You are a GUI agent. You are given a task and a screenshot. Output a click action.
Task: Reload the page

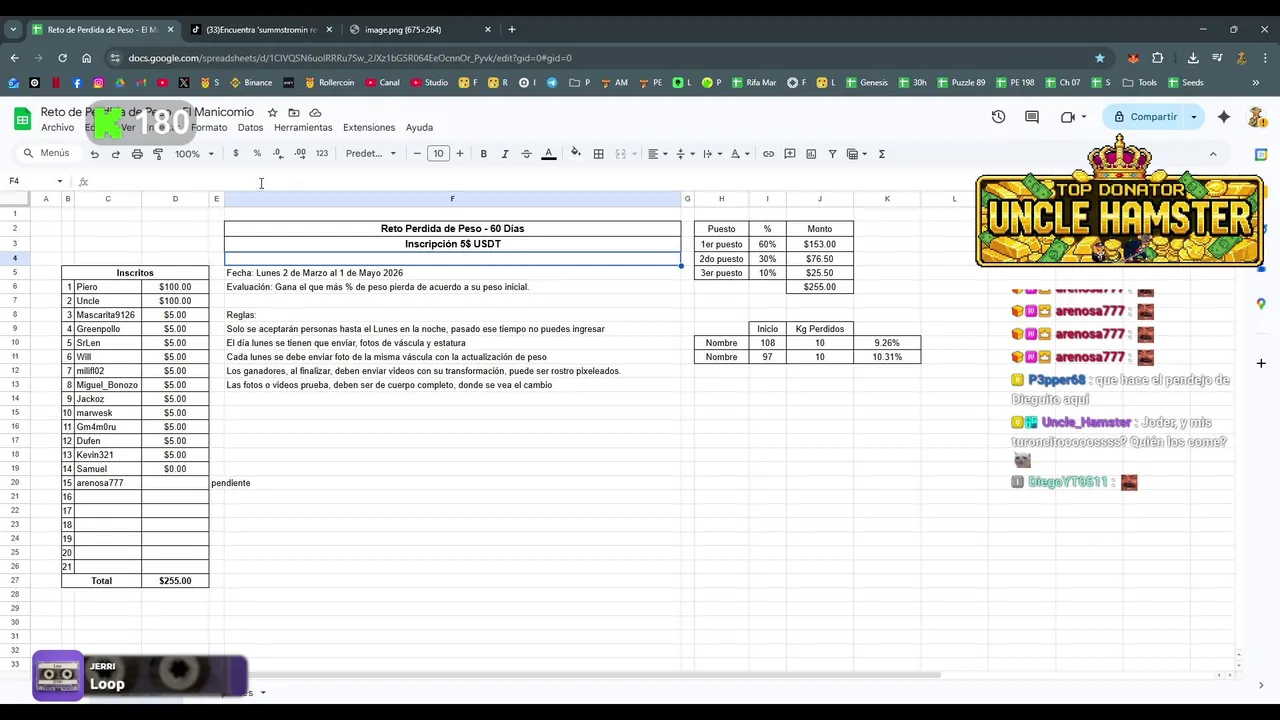click(62, 58)
